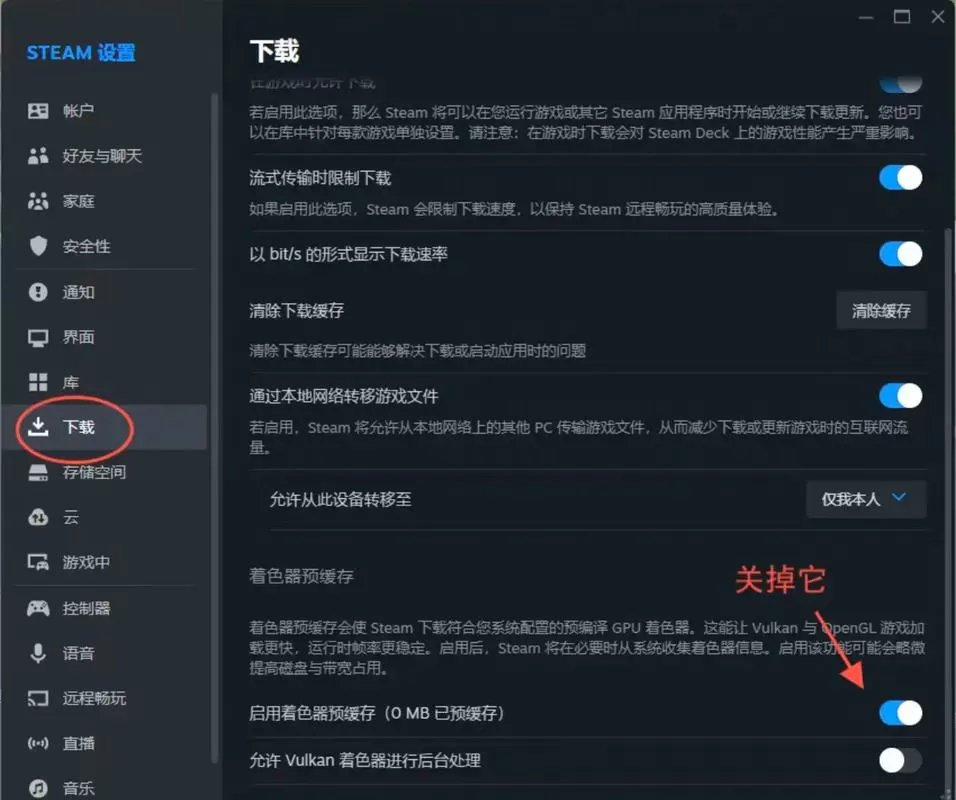Image resolution: width=956 pixels, height=800 pixels.
Task: Click the main content scrollbar on right
Action: (947, 512)
